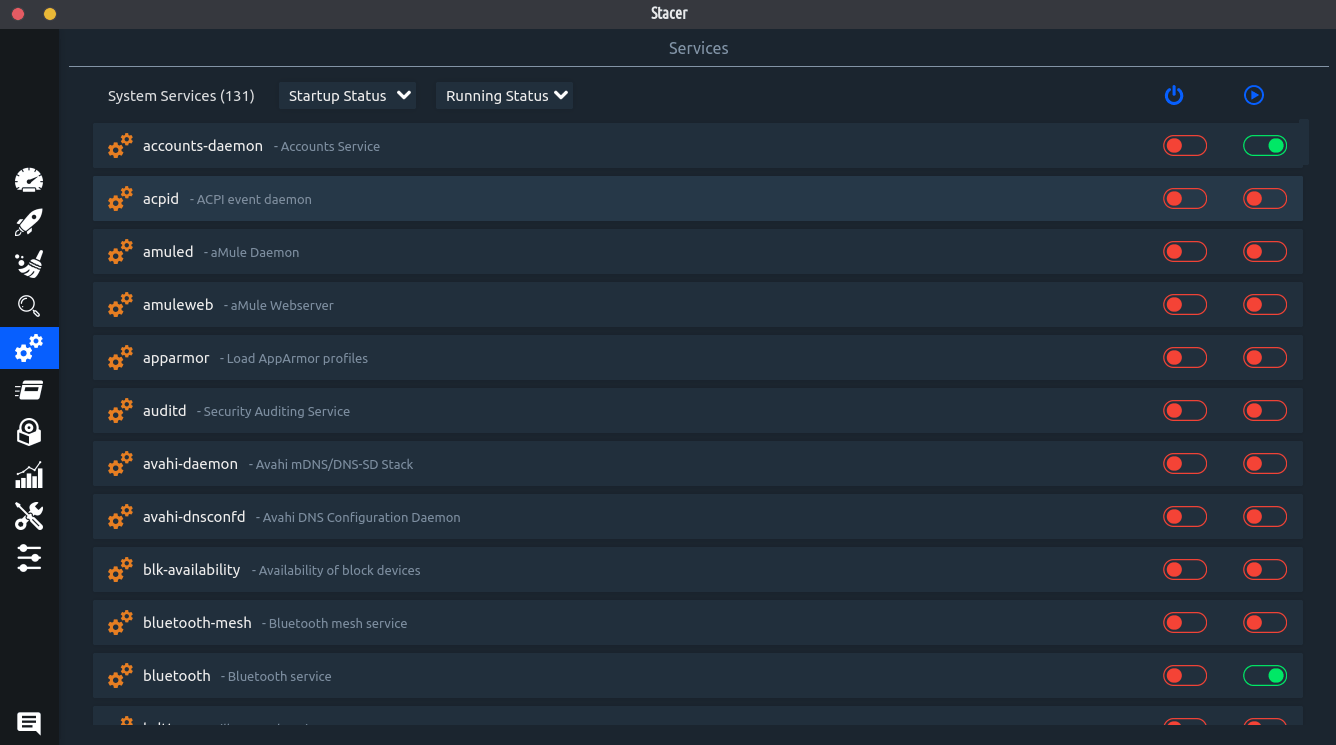Click the startup power column header icon
1336x745 pixels.
[x=1174, y=96]
